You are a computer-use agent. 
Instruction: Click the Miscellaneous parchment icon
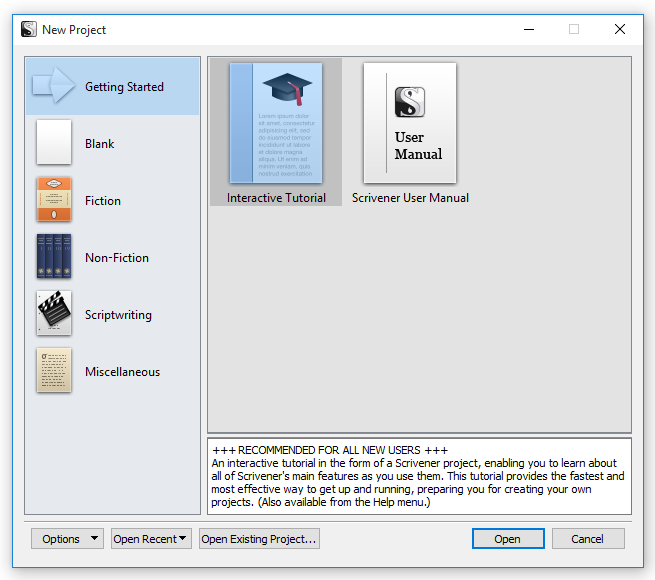coord(54,370)
